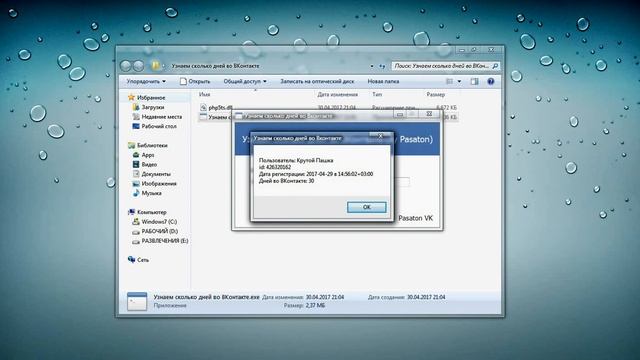640x360 pixels.
Task: Maximize the Explorer window
Action: (474, 50)
